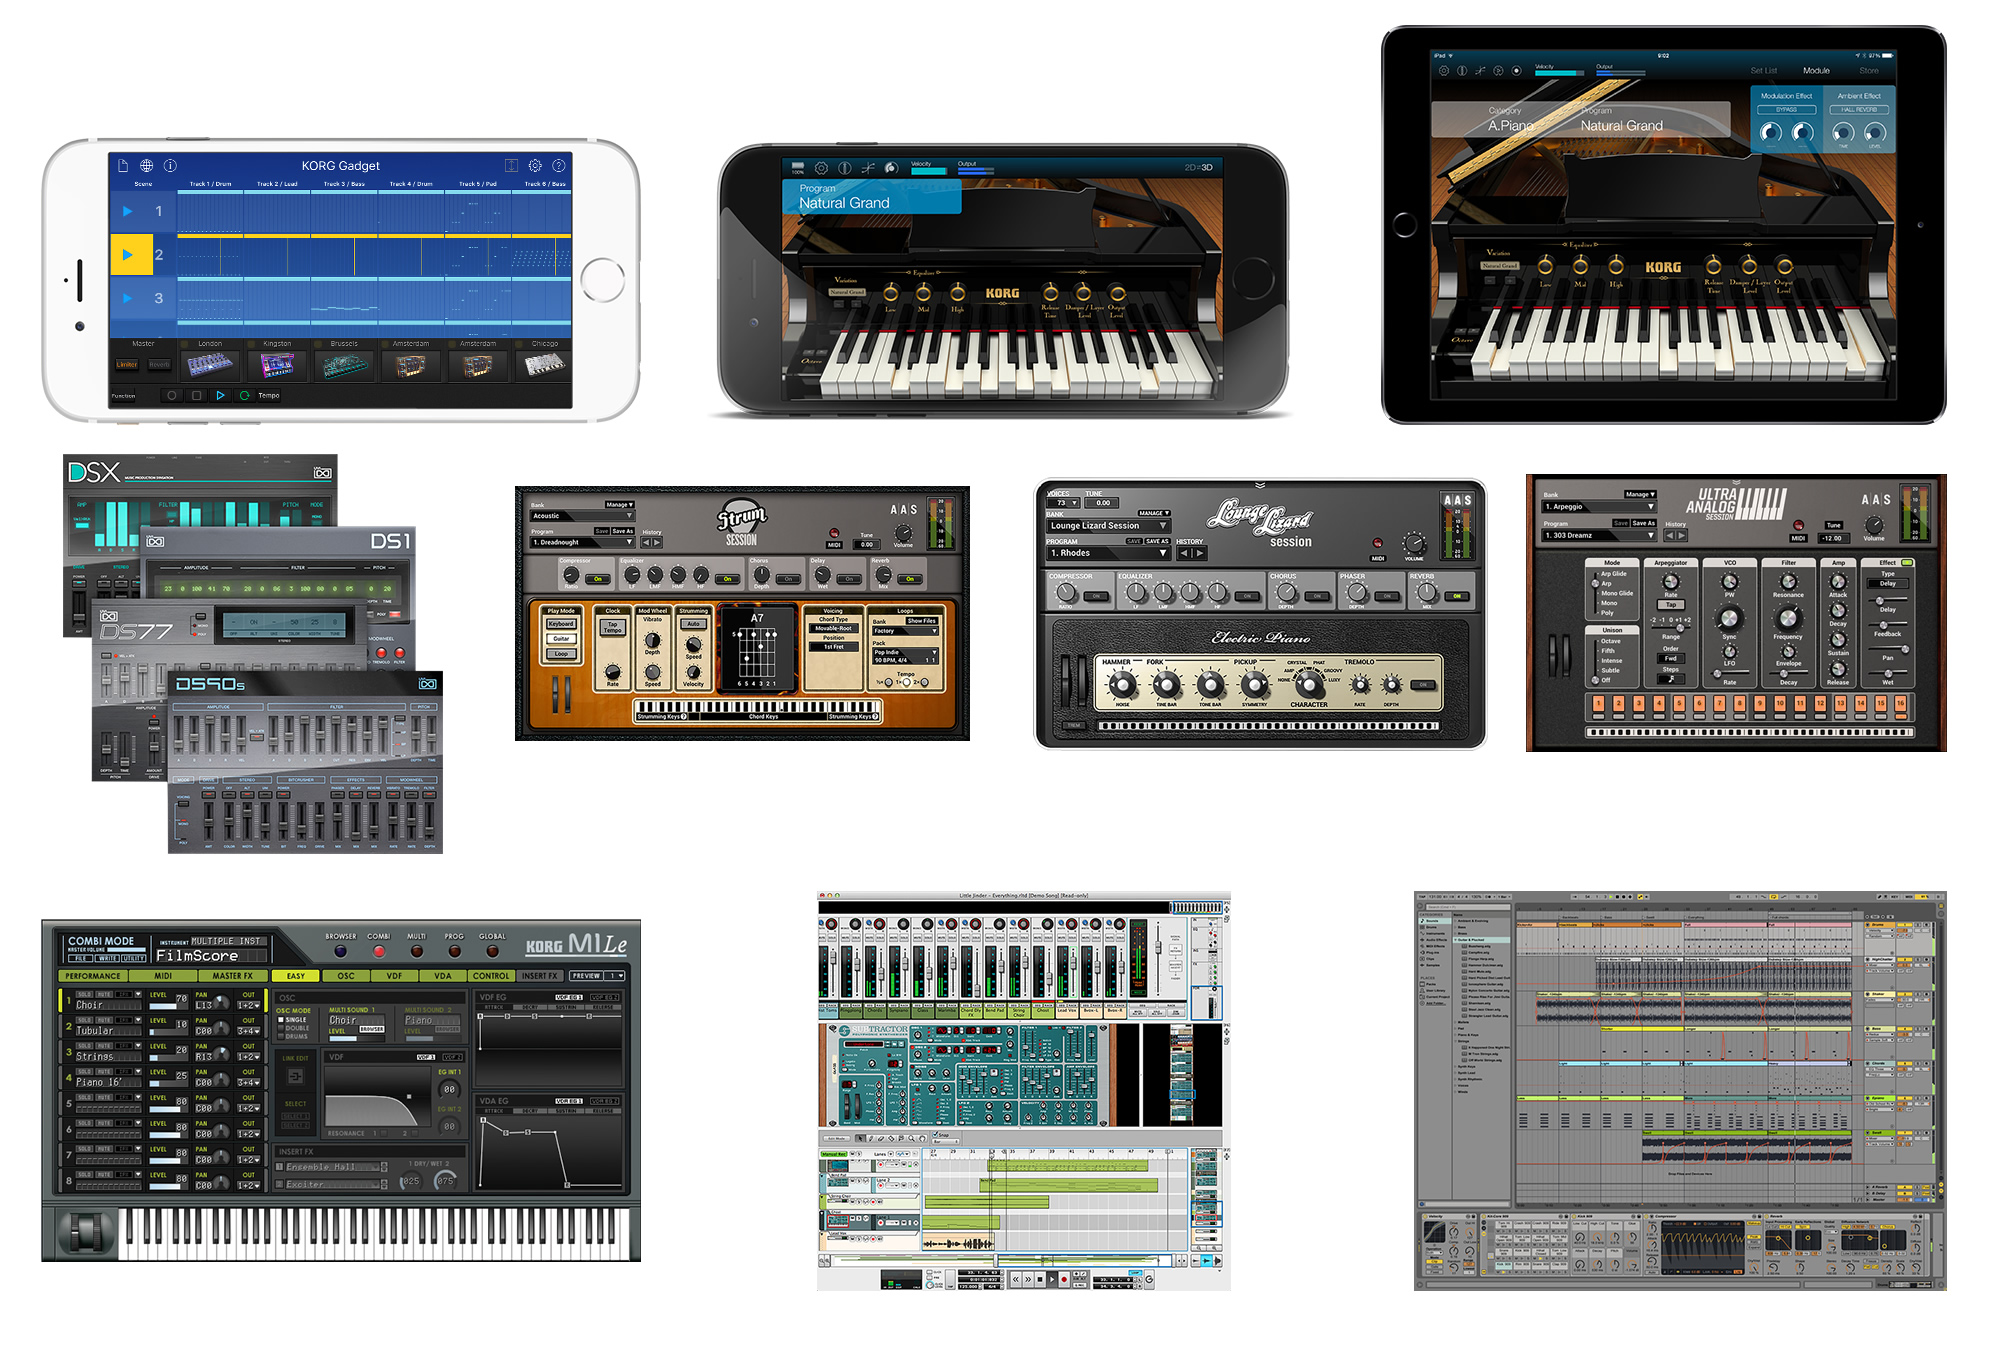Open MASTER FX tab in KORG M1 Le
This screenshot has width=2000, height=1355.
(x=232, y=976)
